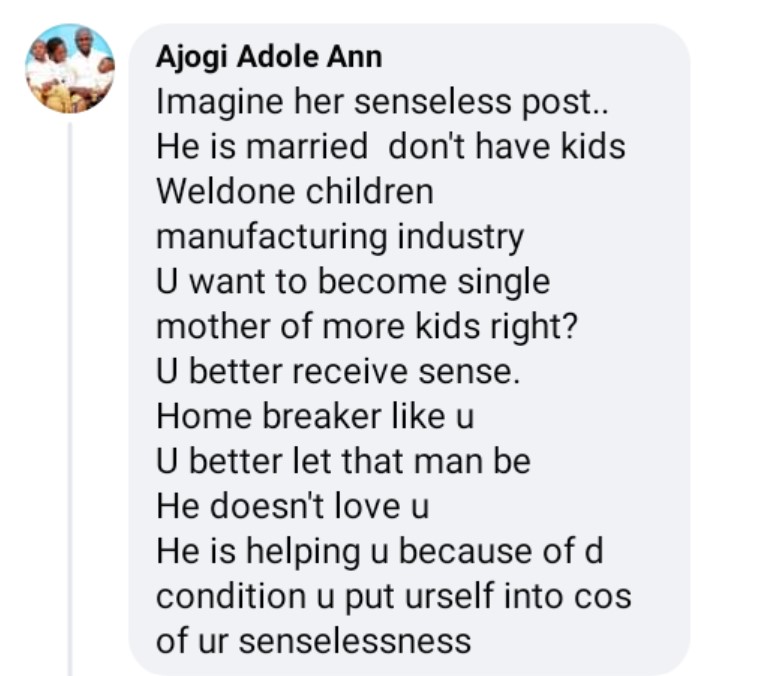The image size is (772, 676).
Task: Open Ajogi Adole Ann's profile picture
Action: (69, 69)
